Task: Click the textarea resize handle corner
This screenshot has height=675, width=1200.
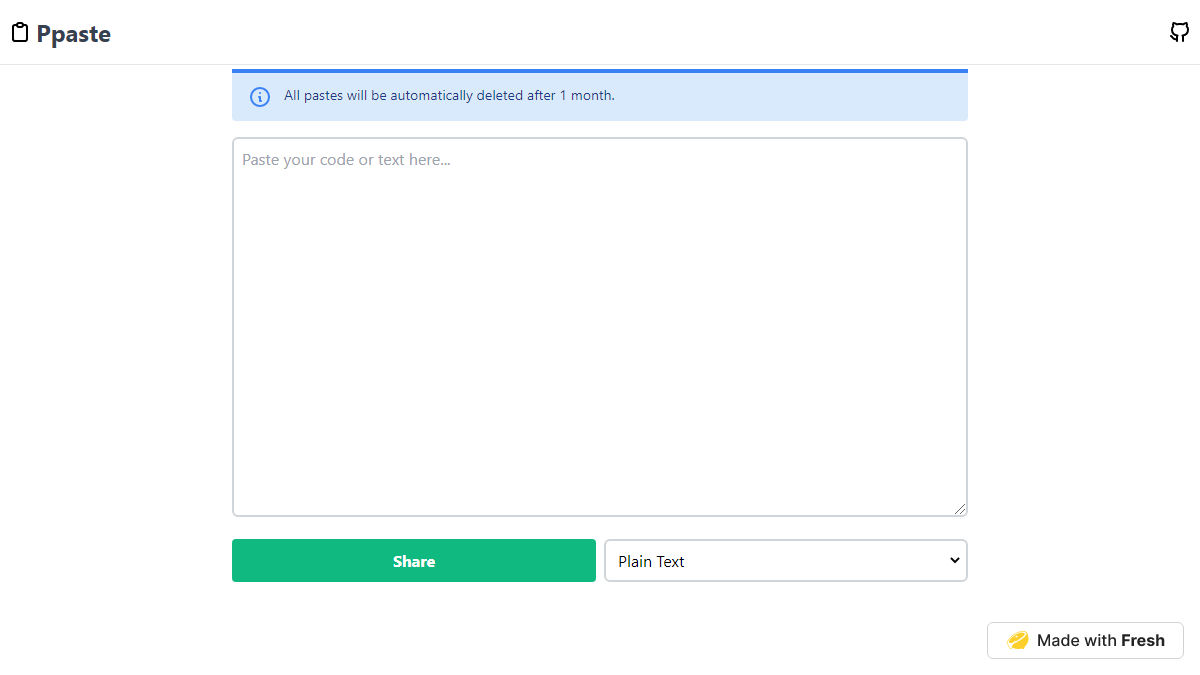Action: click(960, 509)
